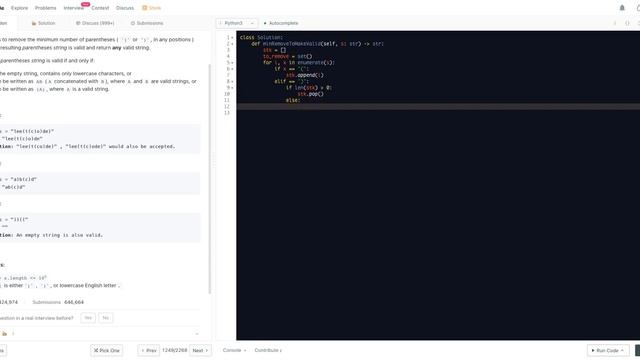Viewport: 640px width, 360px height.
Task: Click the Submissions count 646,664
Action: coord(74,302)
